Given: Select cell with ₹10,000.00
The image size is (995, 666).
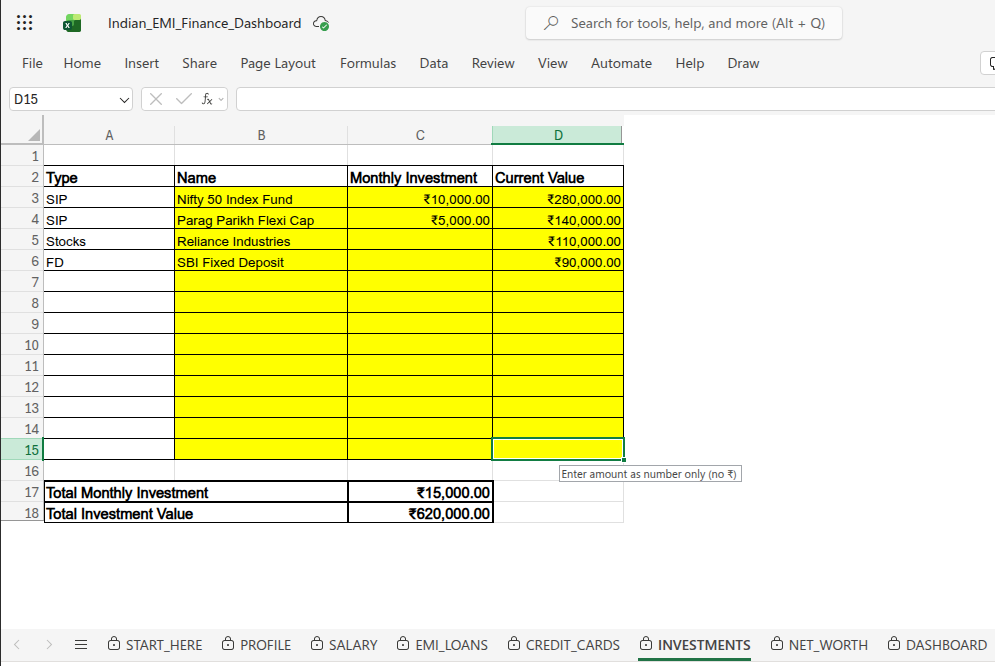Looking at the screenshot, I should 420,199.
